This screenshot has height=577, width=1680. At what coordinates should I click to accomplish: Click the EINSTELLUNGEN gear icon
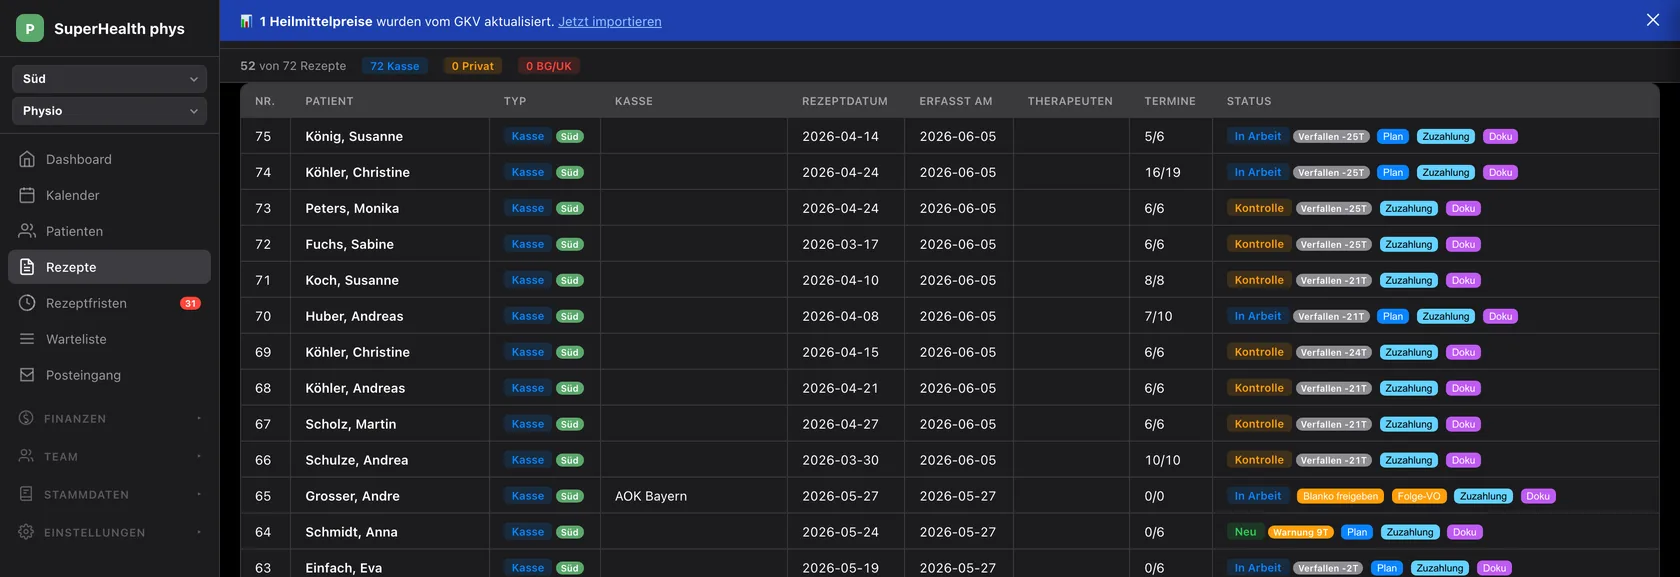26,532
